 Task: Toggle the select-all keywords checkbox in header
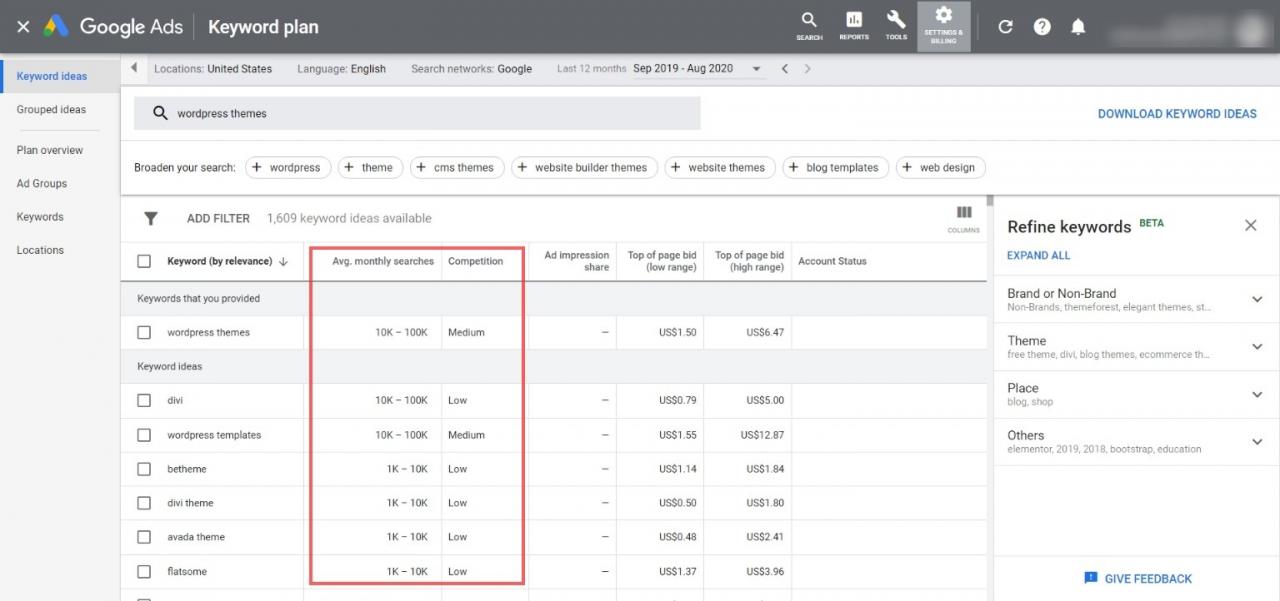[x=144, y=261]
